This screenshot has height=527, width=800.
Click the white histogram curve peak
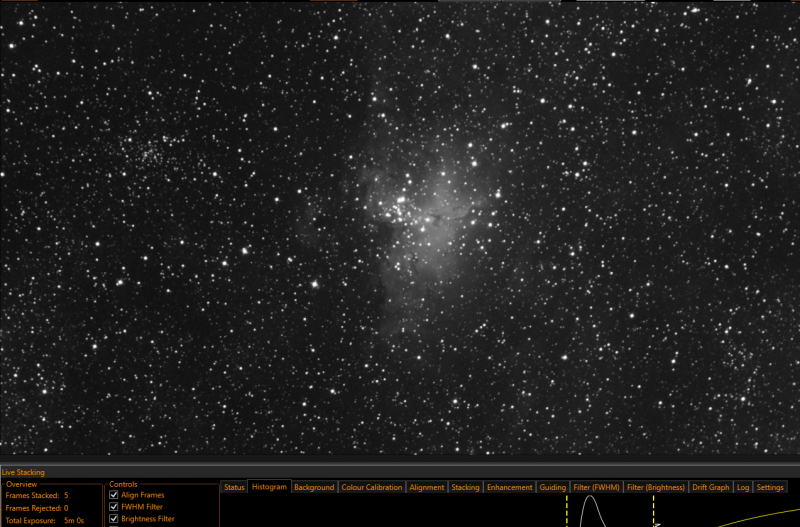point(590,497)
